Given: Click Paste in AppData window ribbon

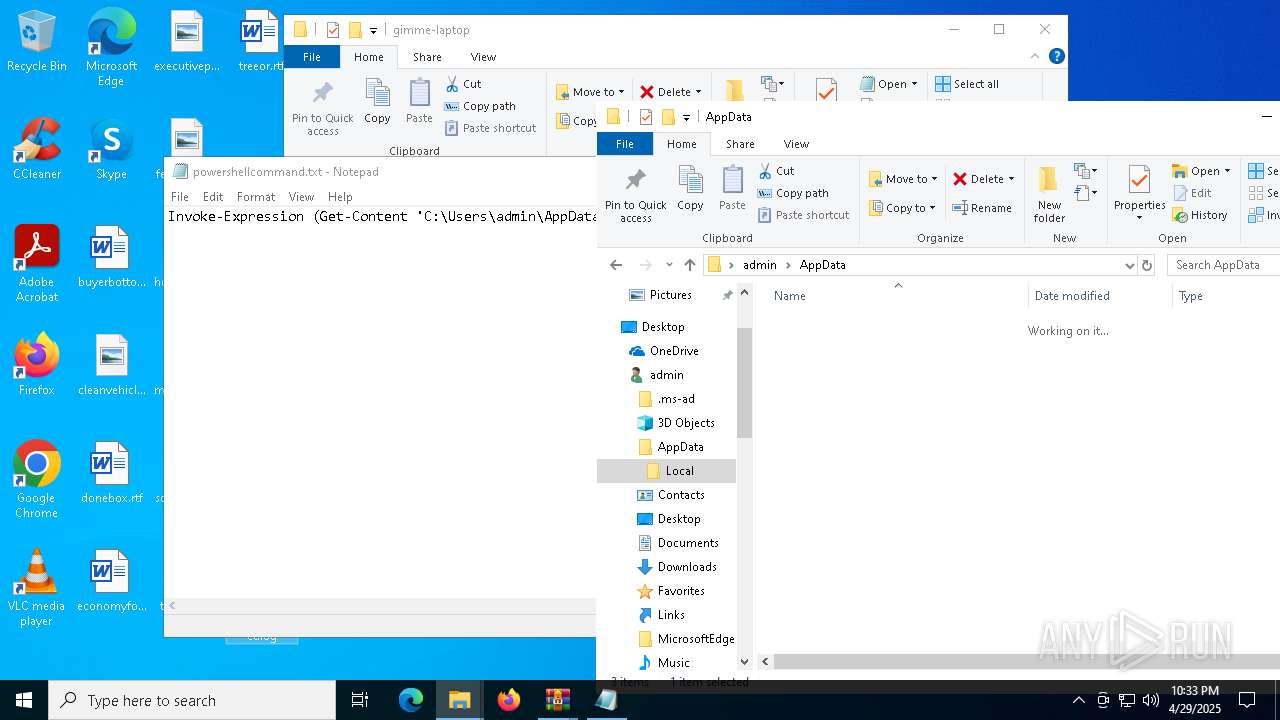Looking at the screenshot, I should click(x=732, y=188).
